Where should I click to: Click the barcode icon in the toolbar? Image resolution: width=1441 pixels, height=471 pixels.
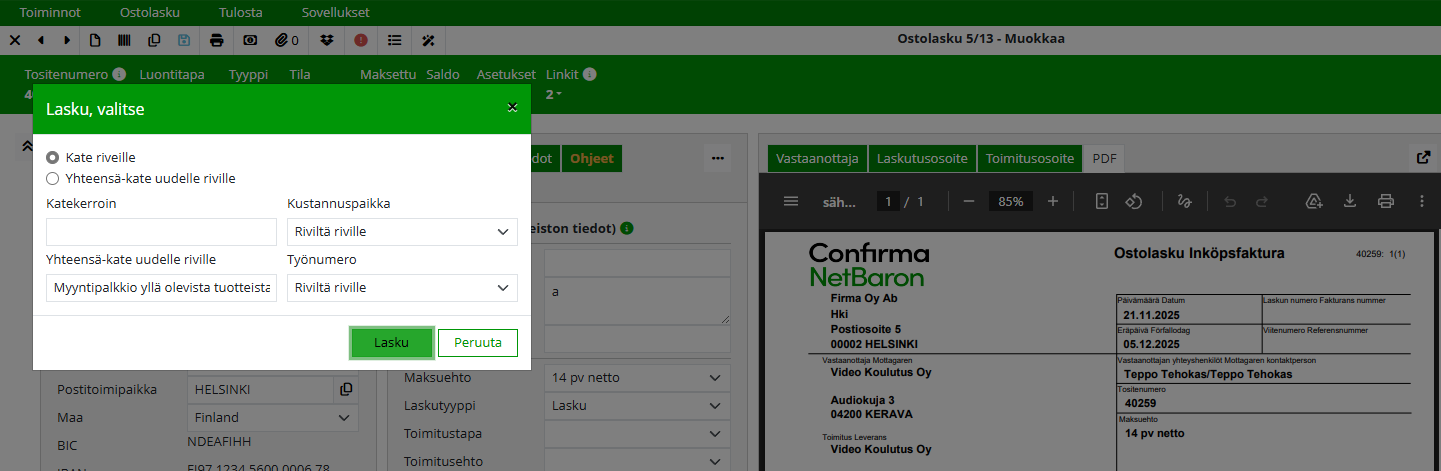click(x=124, y=40)
